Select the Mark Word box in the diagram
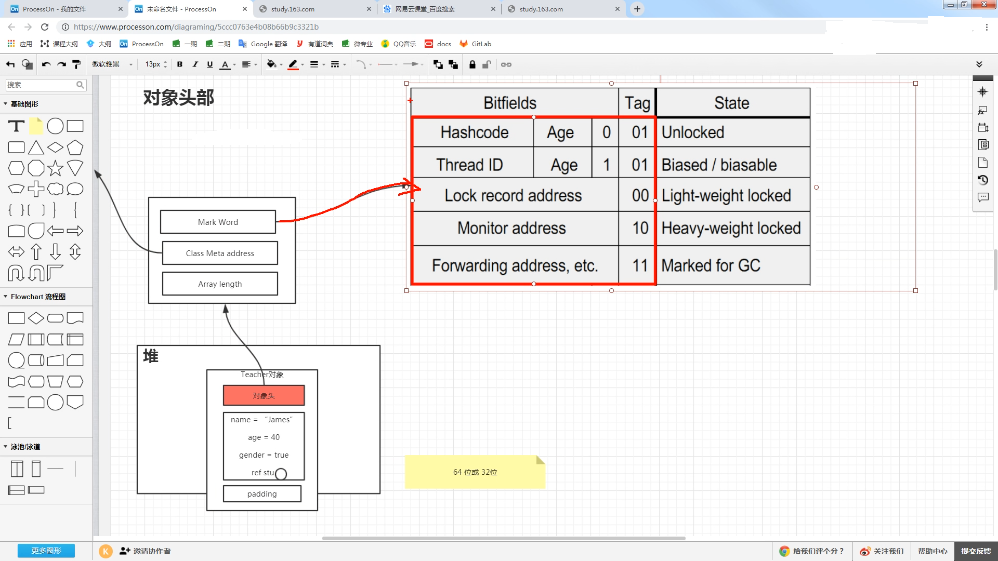The image size is (998, 561). coord(218,222)
